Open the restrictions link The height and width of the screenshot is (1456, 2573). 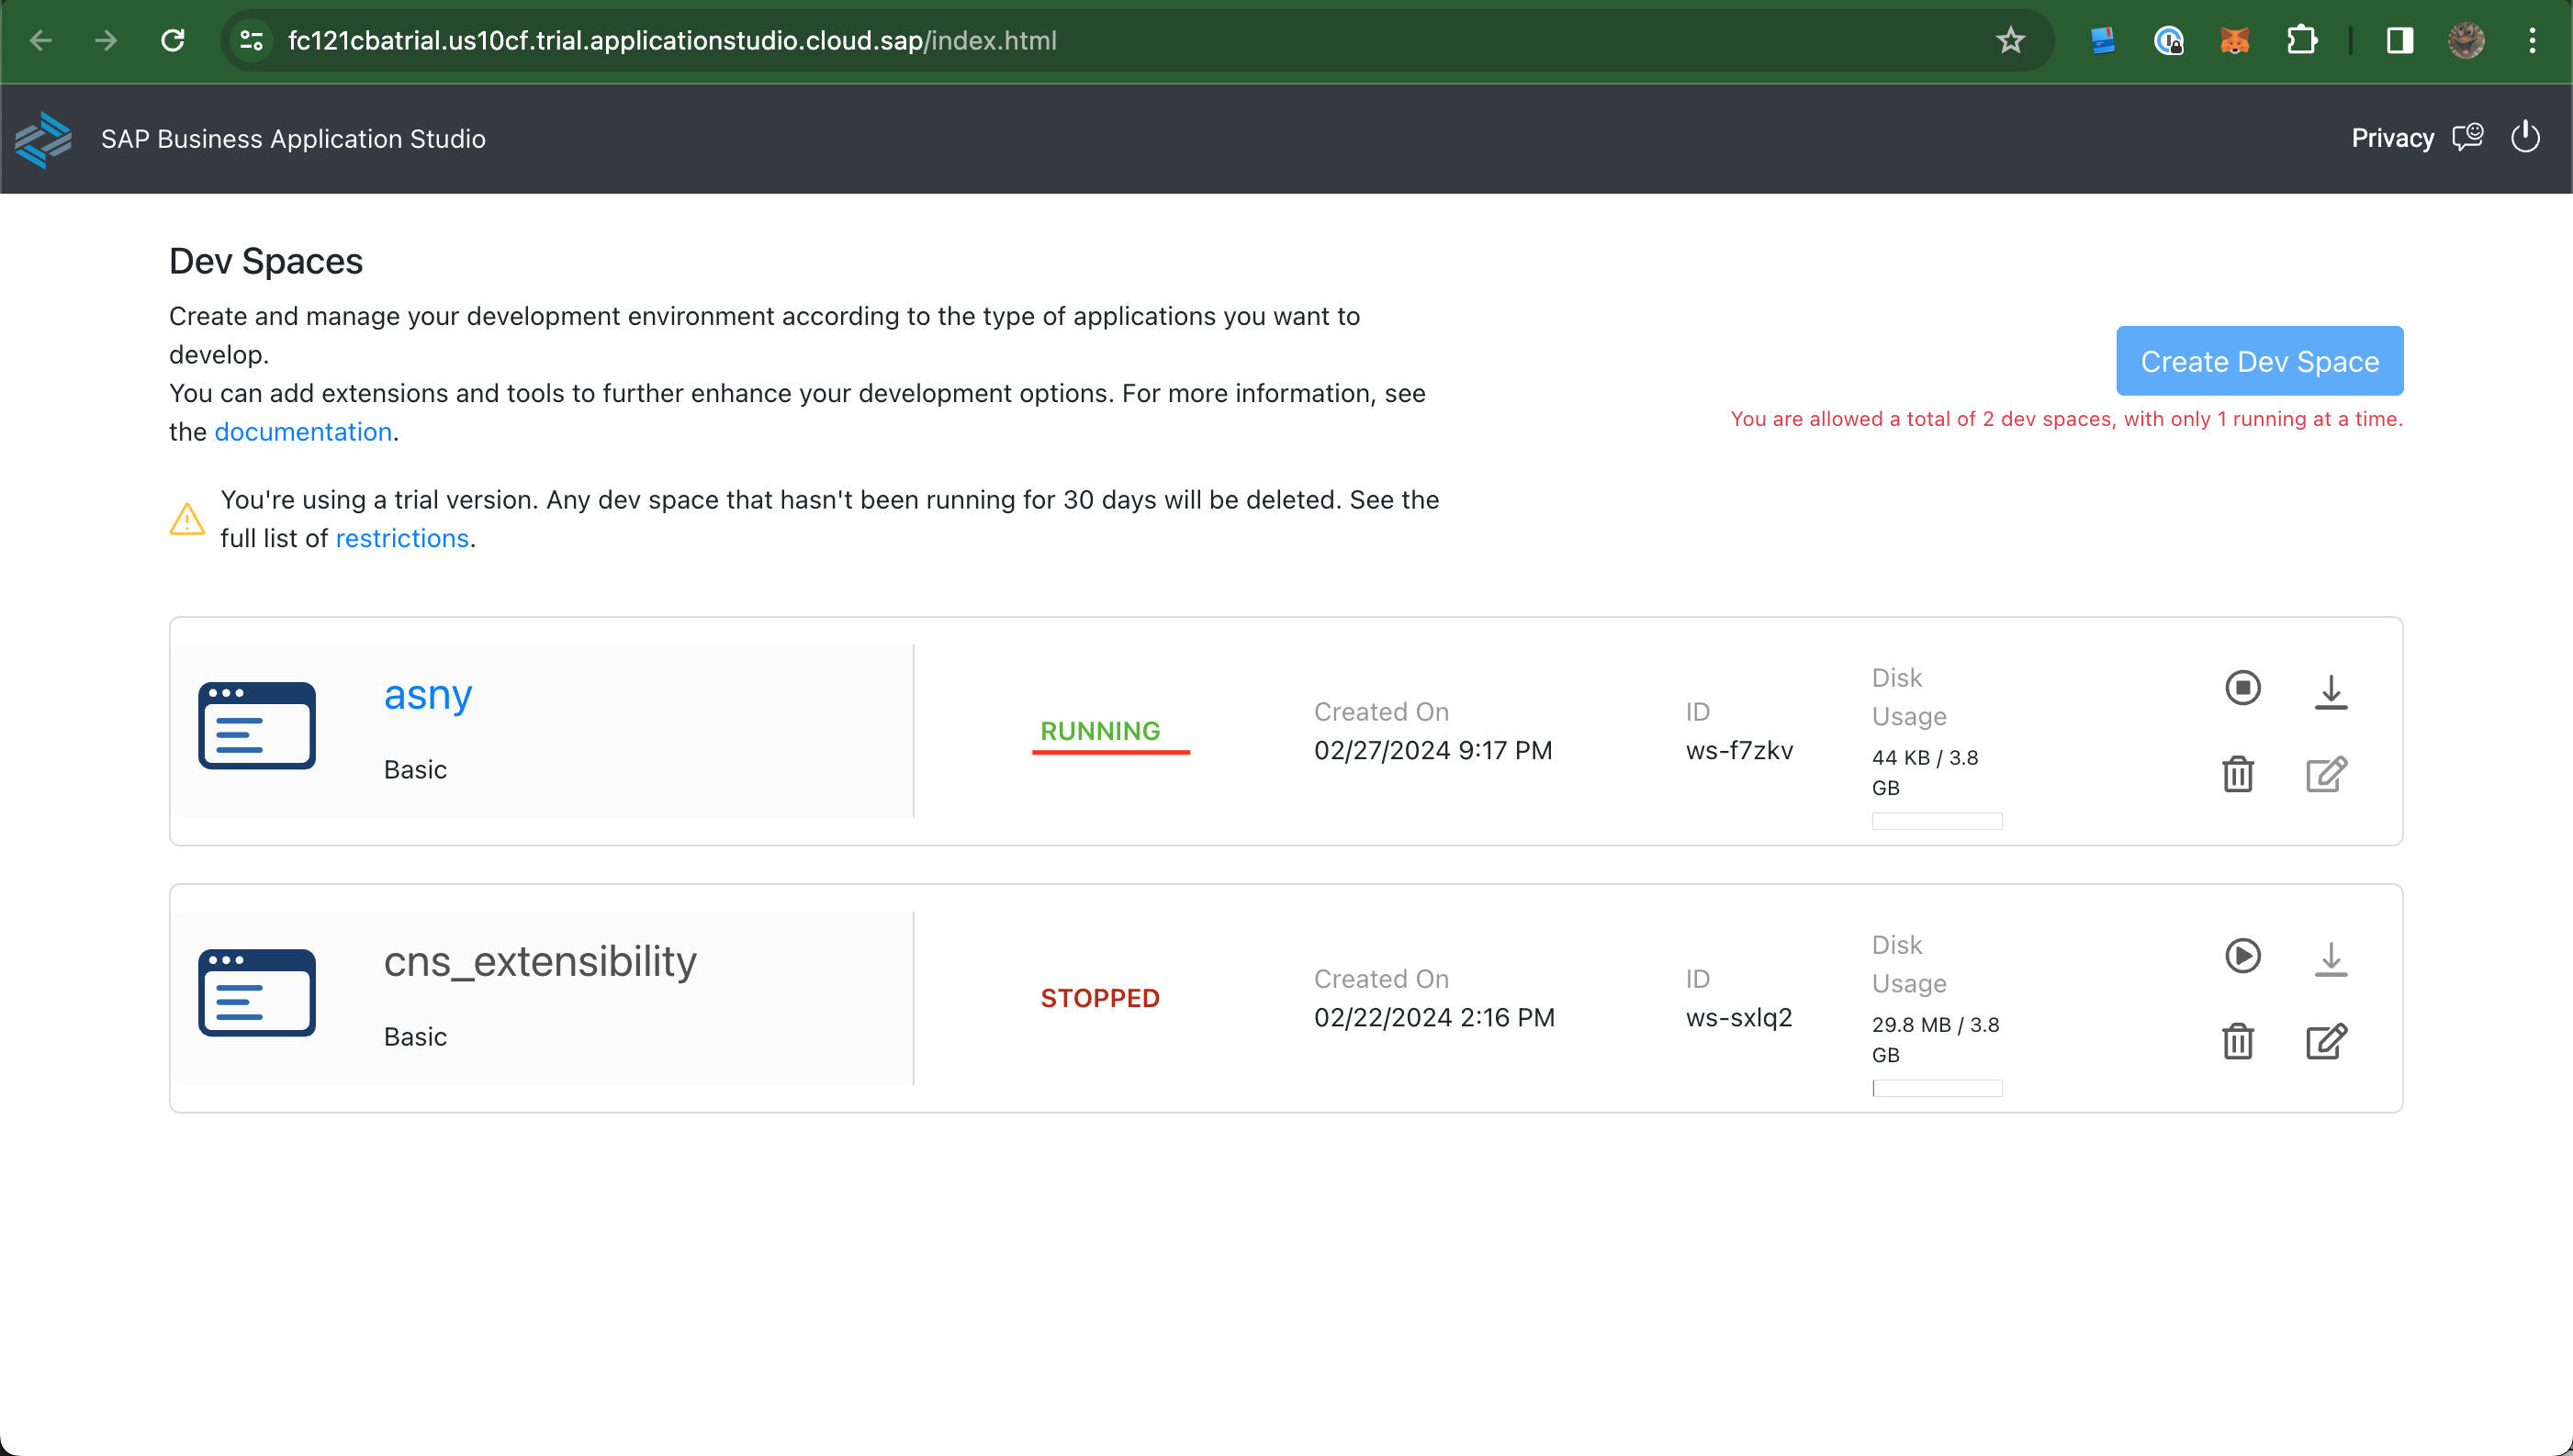click(402, 539)
